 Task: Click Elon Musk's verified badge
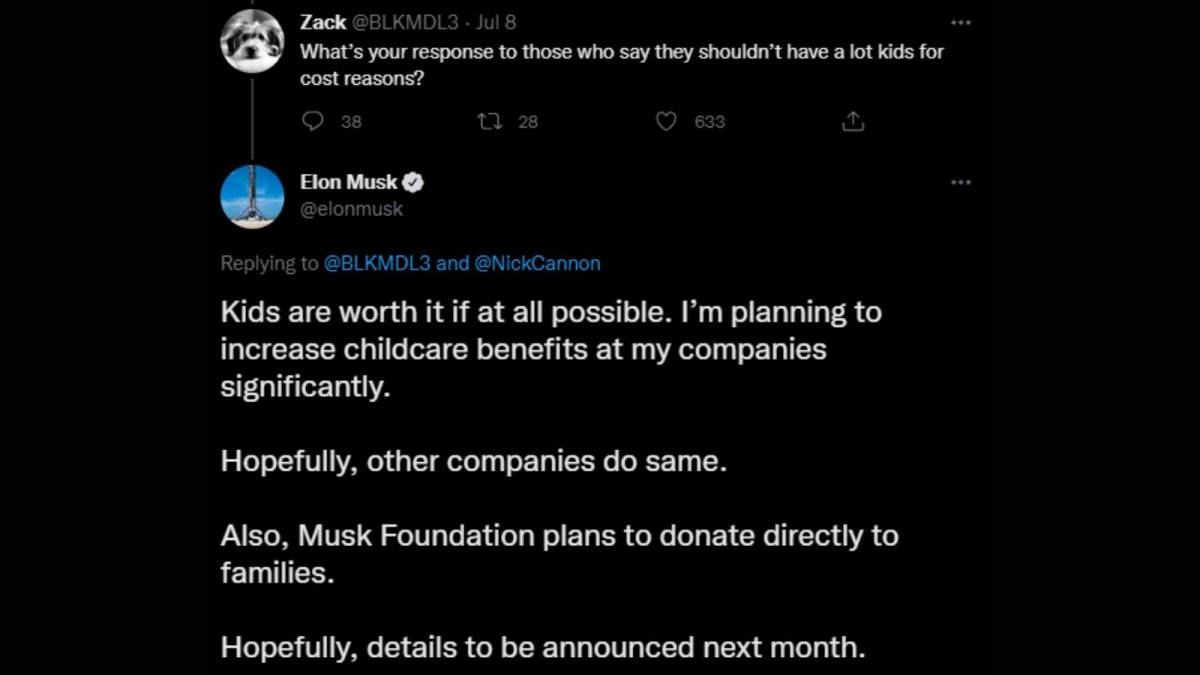point(414,182)
